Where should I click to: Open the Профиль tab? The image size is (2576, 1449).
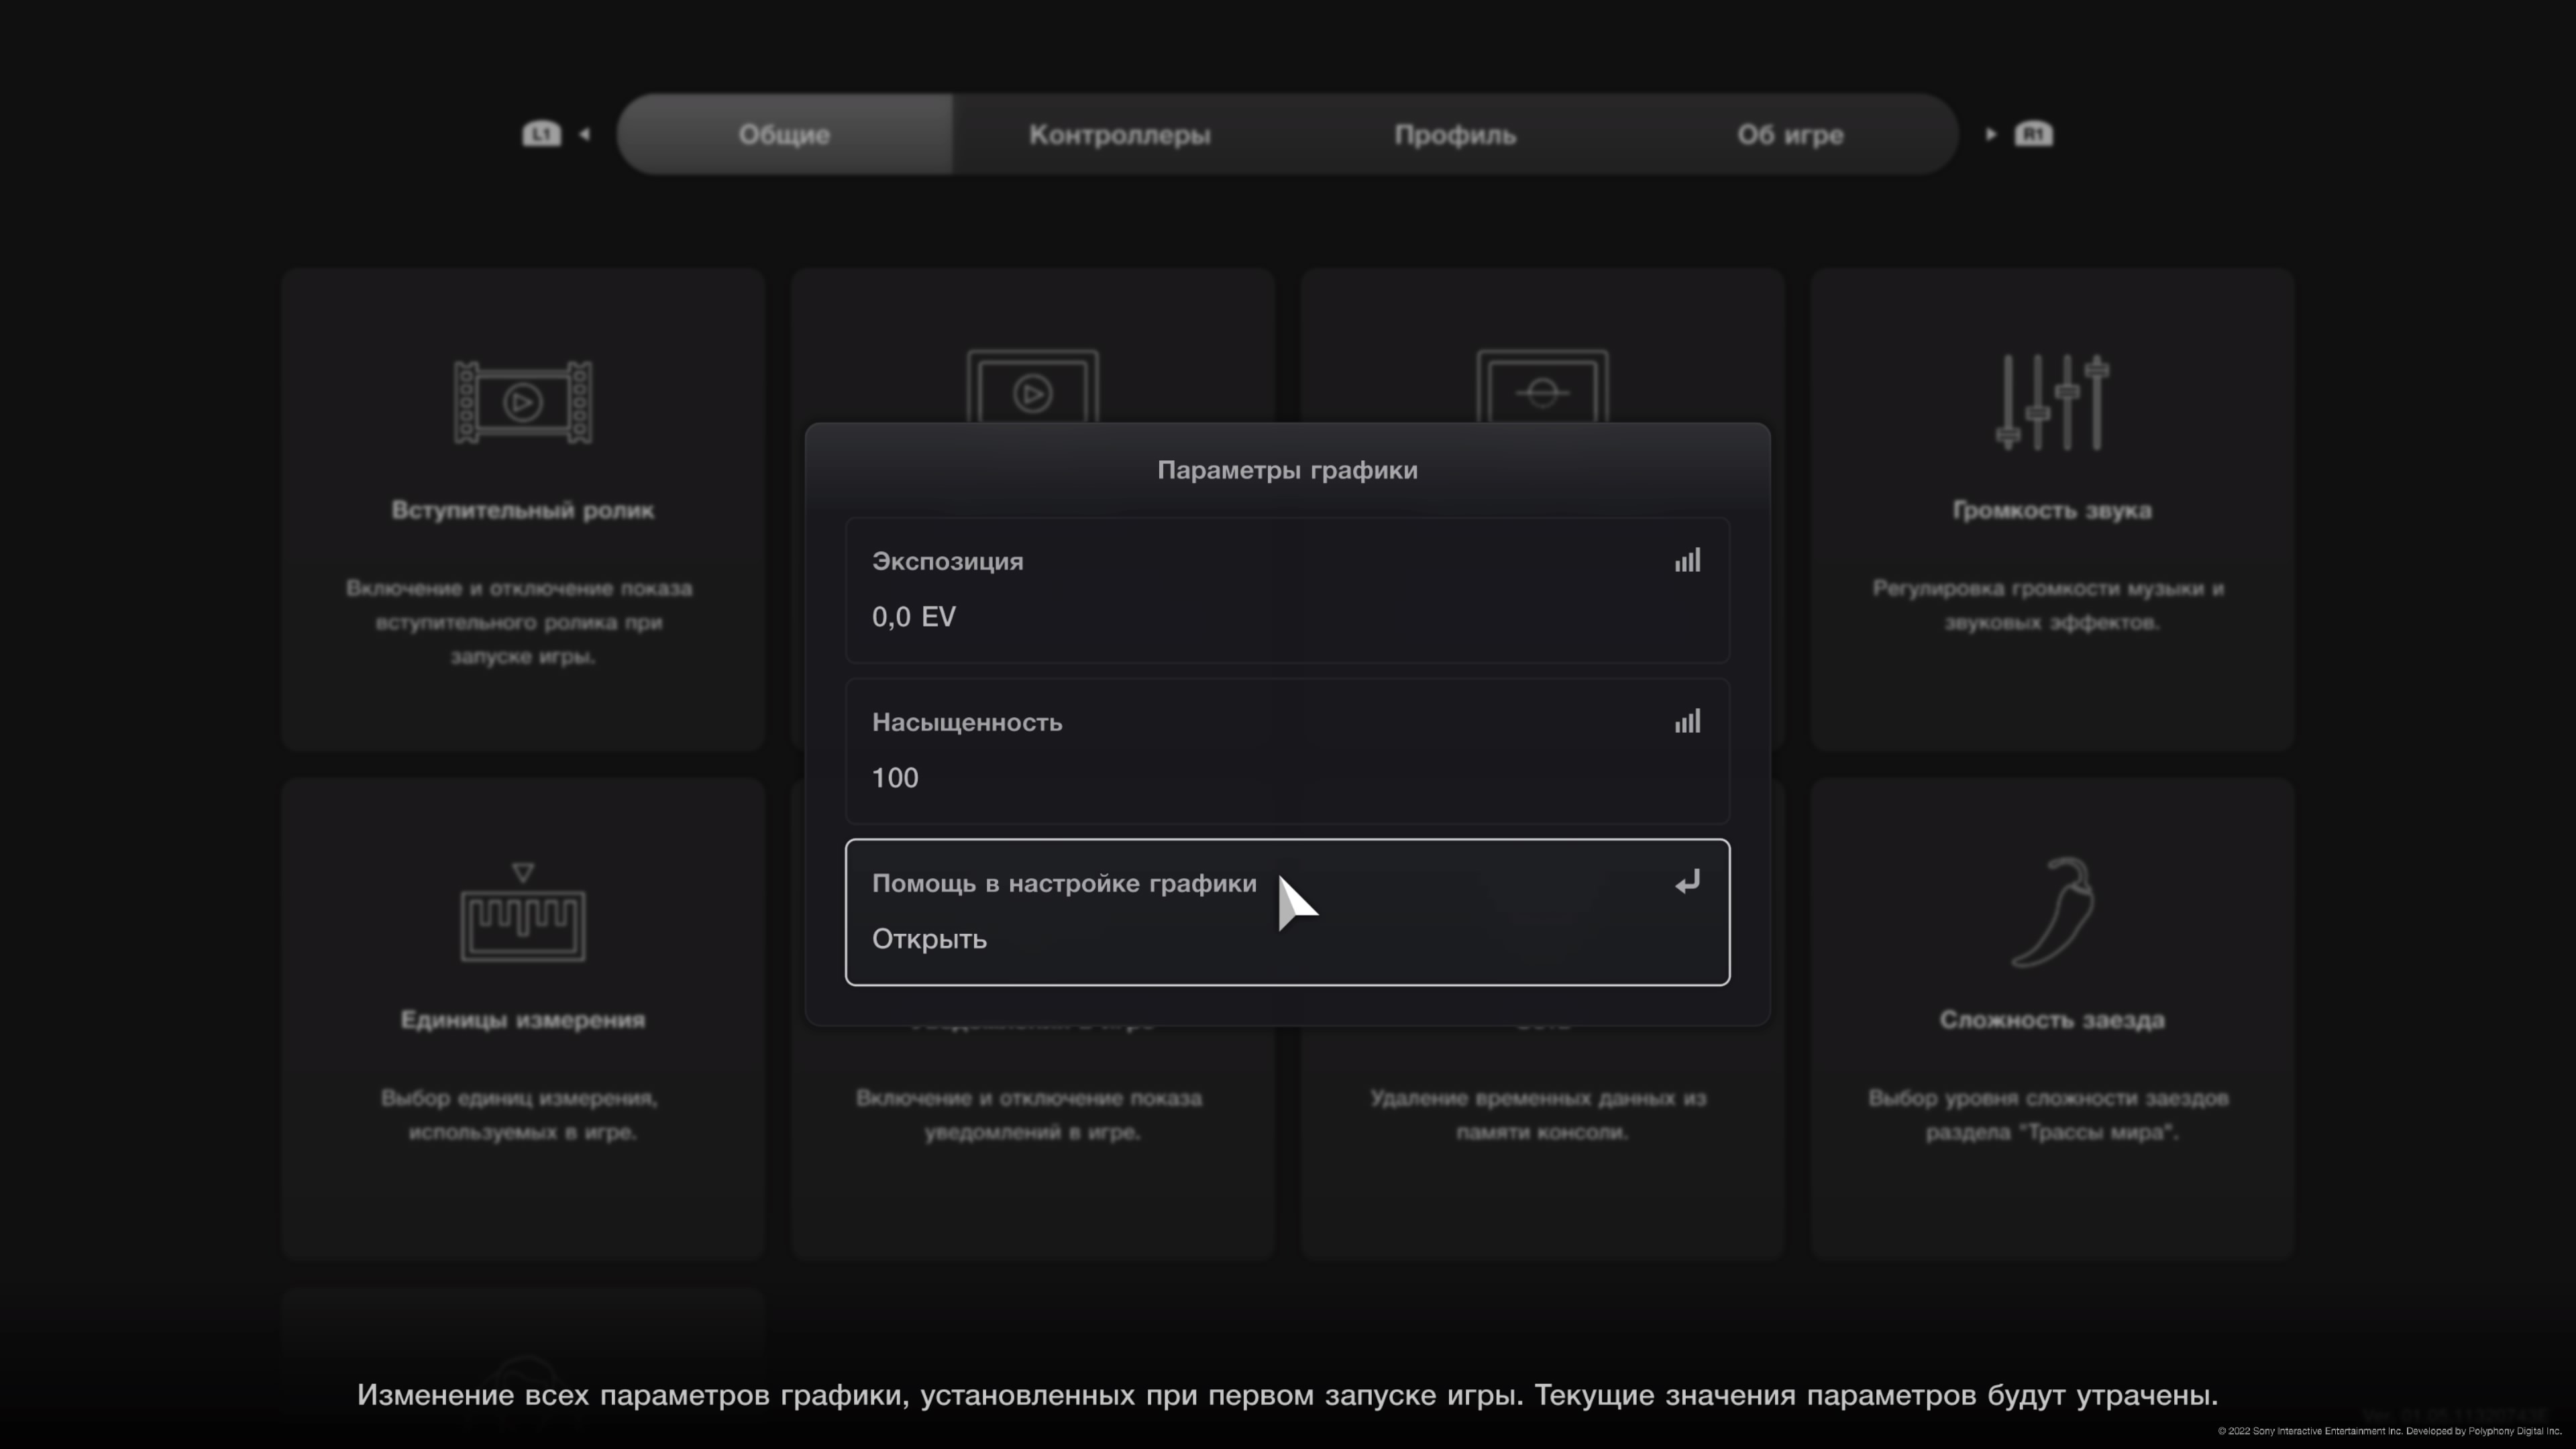pos(1455,134)
